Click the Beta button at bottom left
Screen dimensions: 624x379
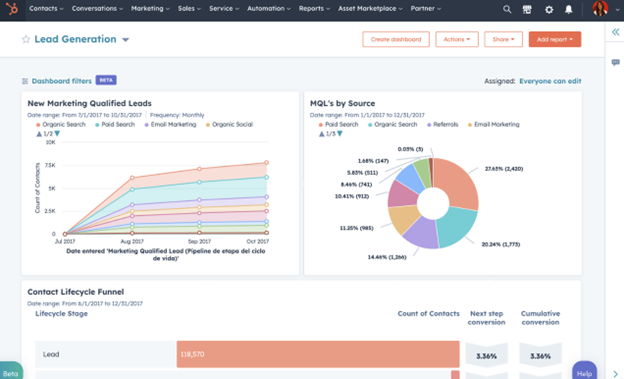click(x=11, y=372)
